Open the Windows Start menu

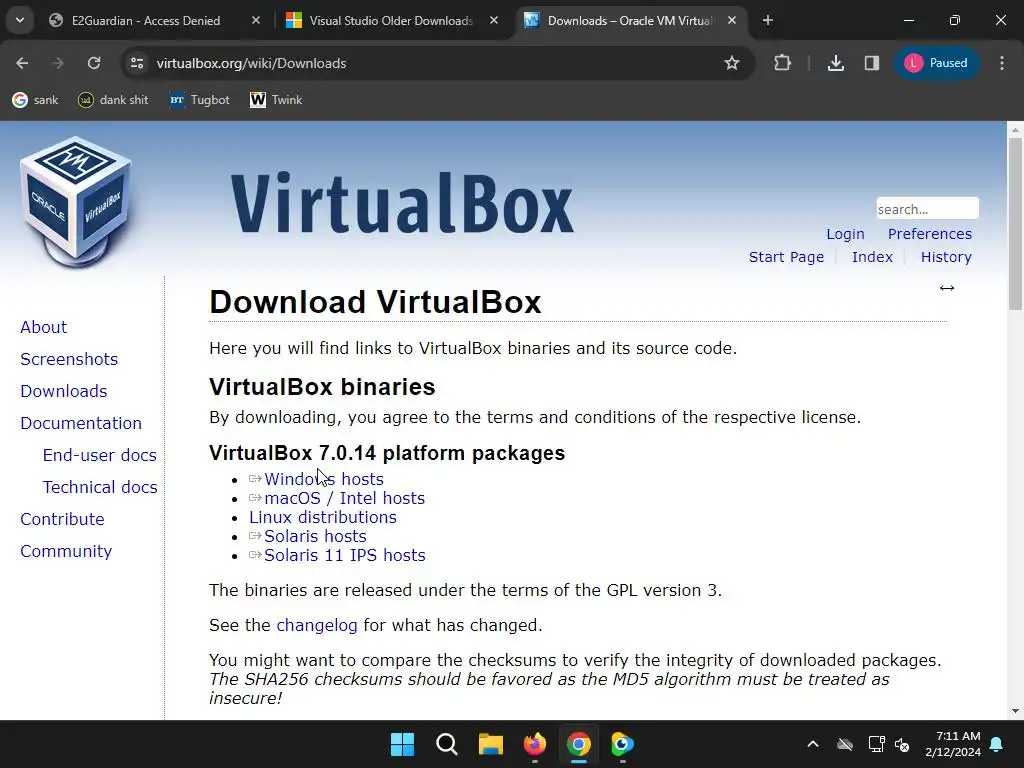pos(402,744)
